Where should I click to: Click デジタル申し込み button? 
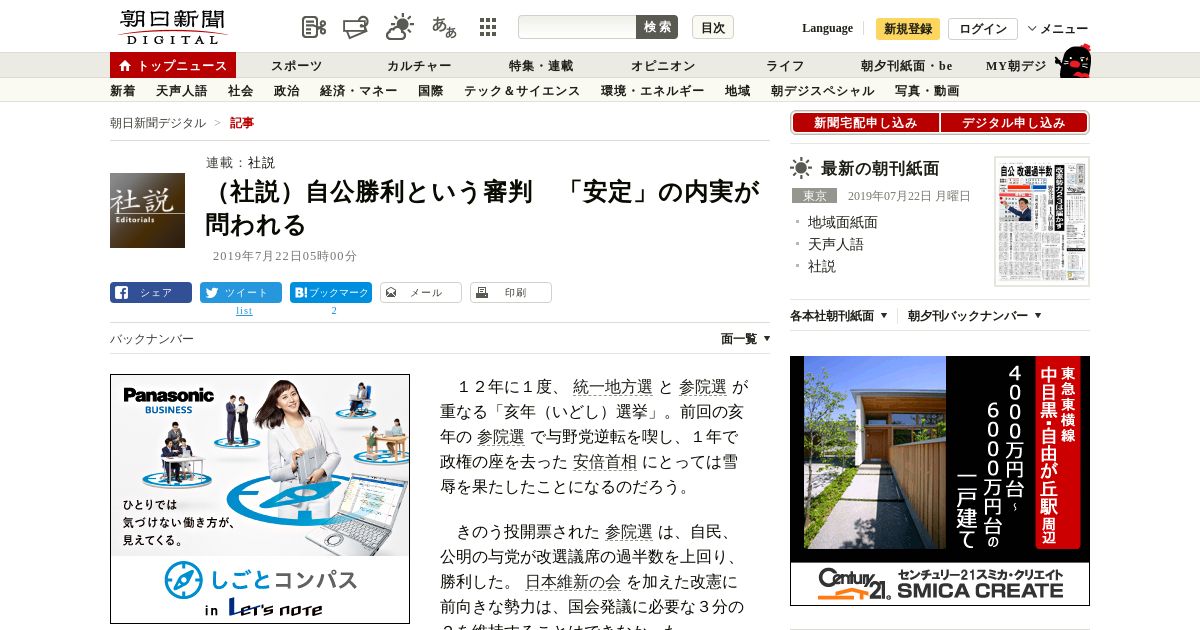tap(1014, 123)
